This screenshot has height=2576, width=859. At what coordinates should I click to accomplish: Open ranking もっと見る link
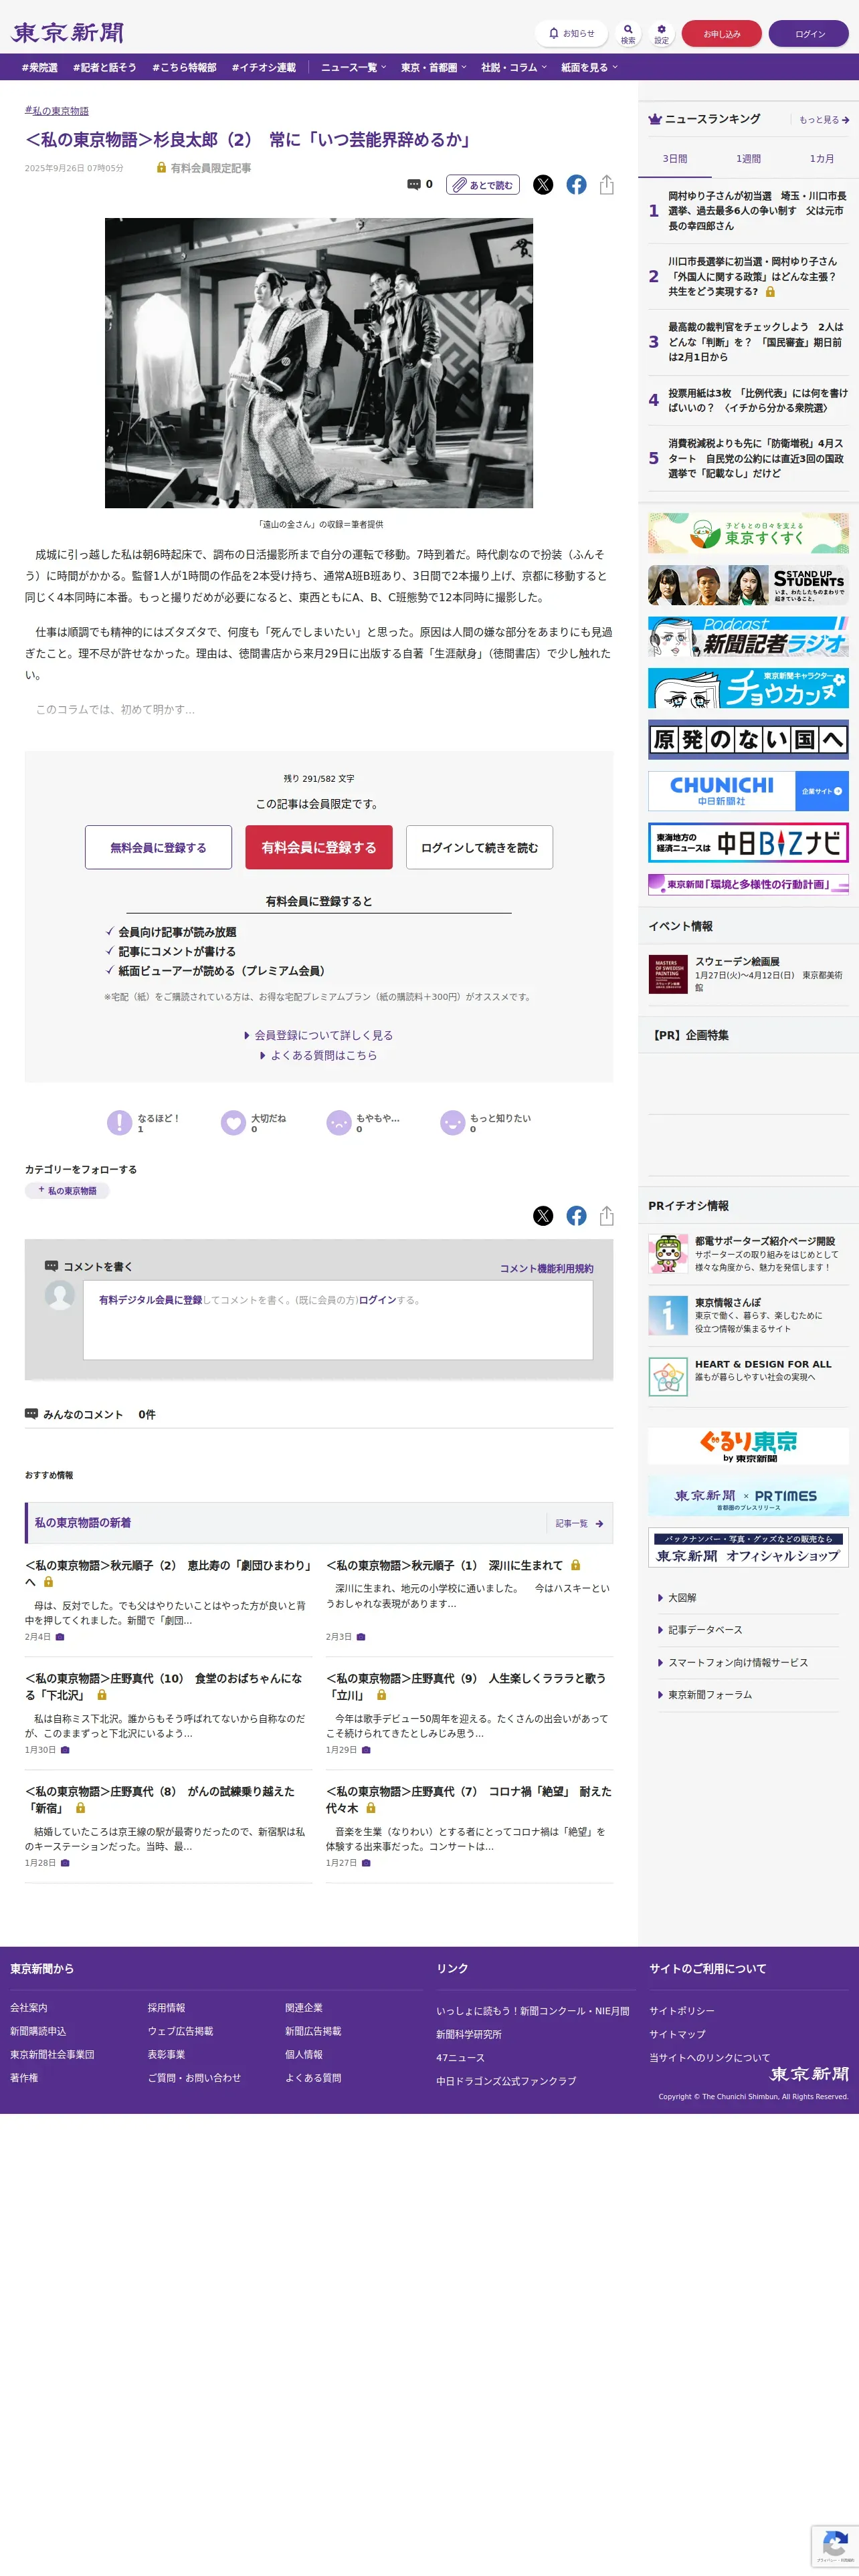(824, 120)
